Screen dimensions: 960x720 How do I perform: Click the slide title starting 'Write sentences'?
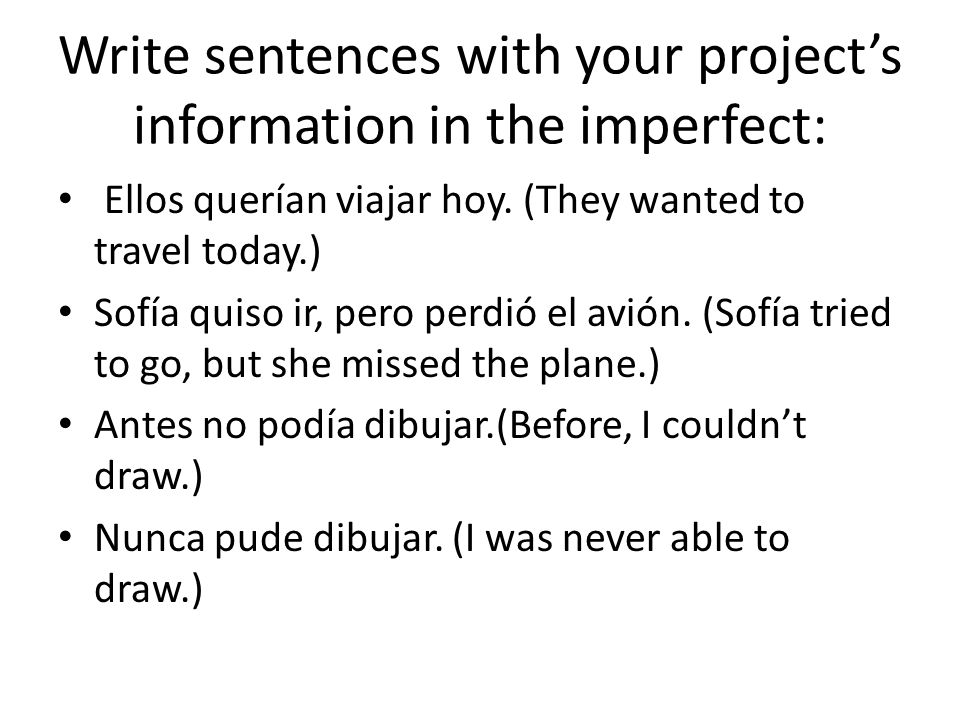481,90
